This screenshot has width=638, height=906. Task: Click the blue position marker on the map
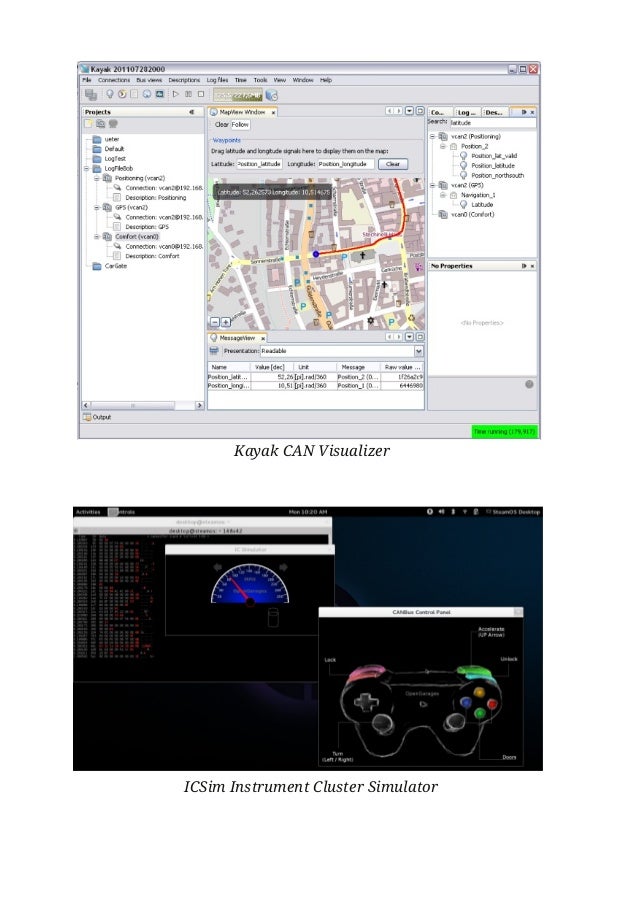pyautogui.click(x=316, y=254)
